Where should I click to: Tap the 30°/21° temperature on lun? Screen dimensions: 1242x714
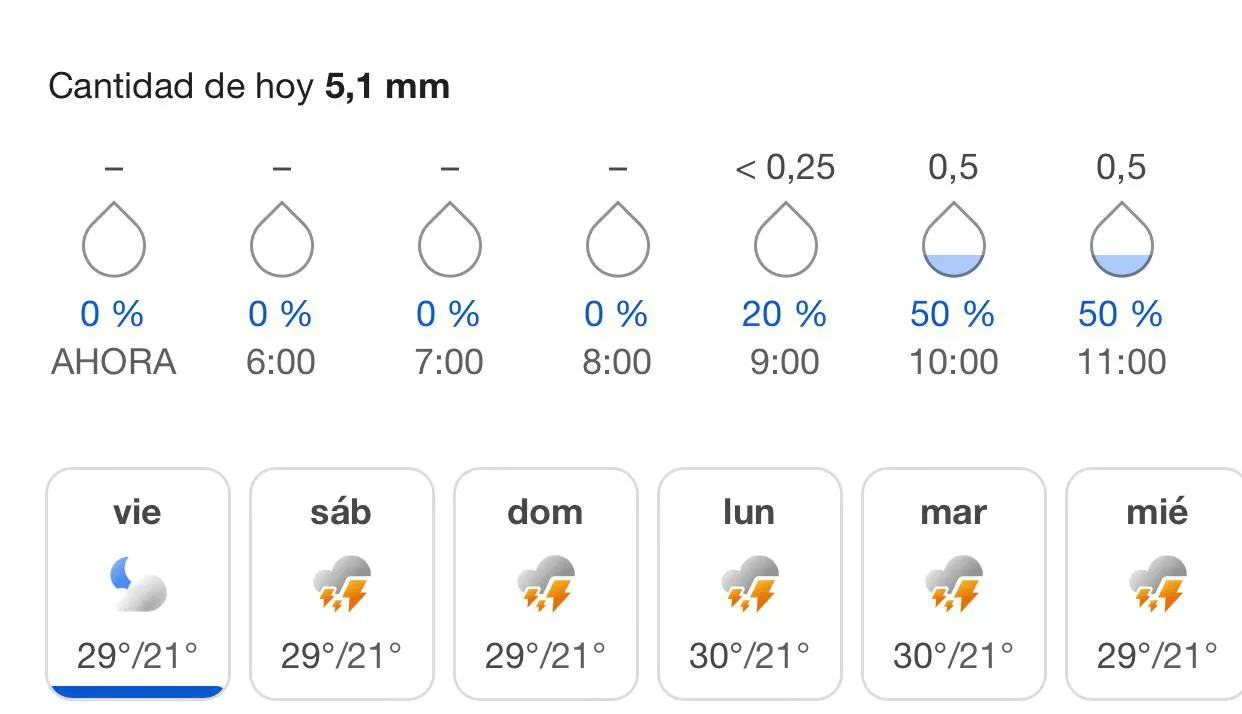click(749, 656)
